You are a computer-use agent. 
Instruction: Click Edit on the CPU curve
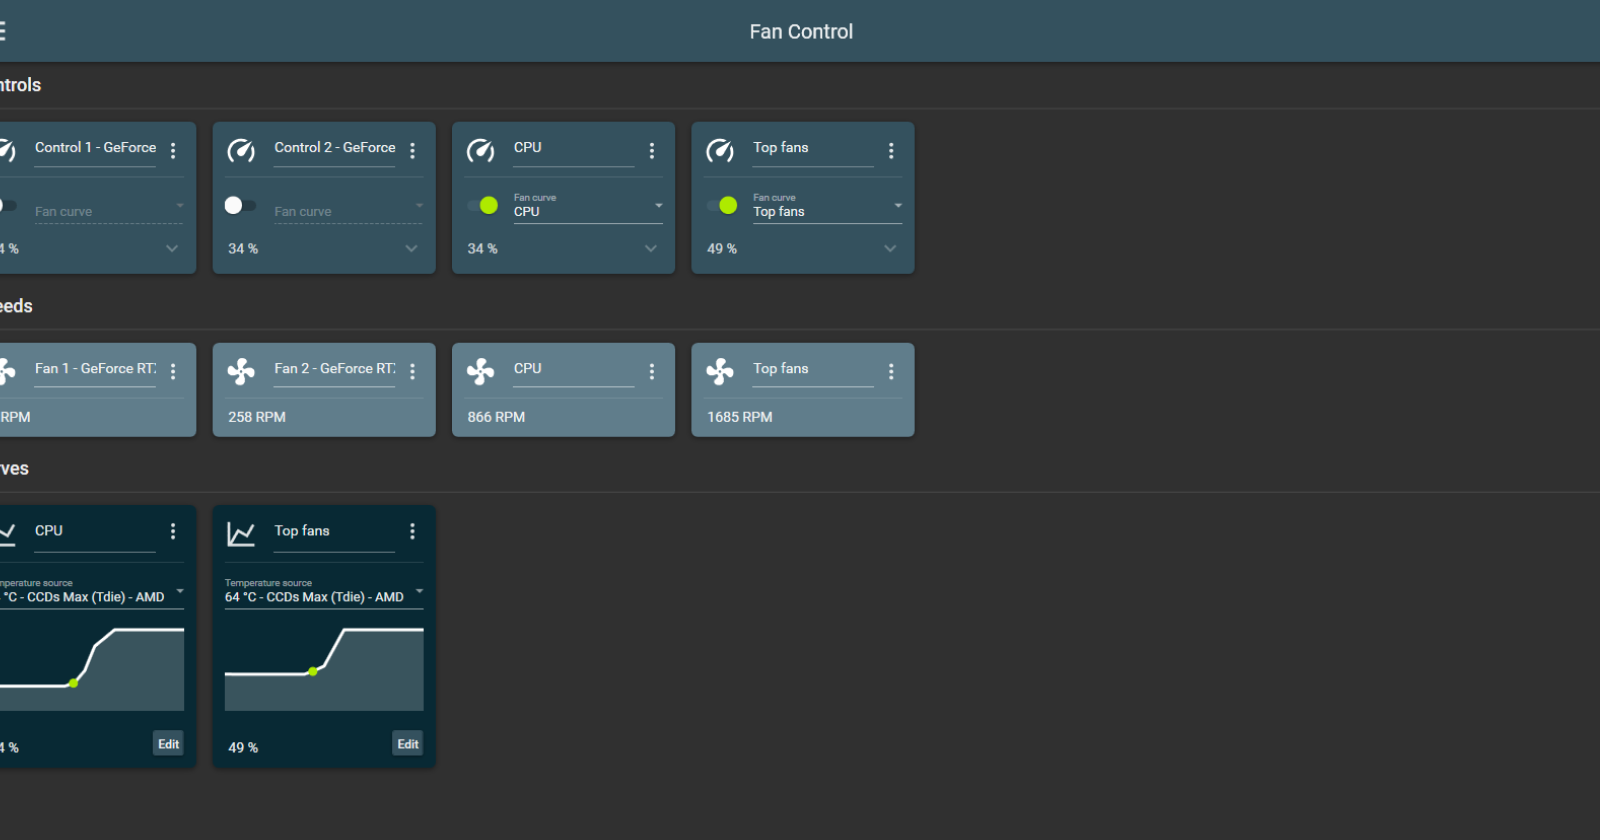point(168,744)
